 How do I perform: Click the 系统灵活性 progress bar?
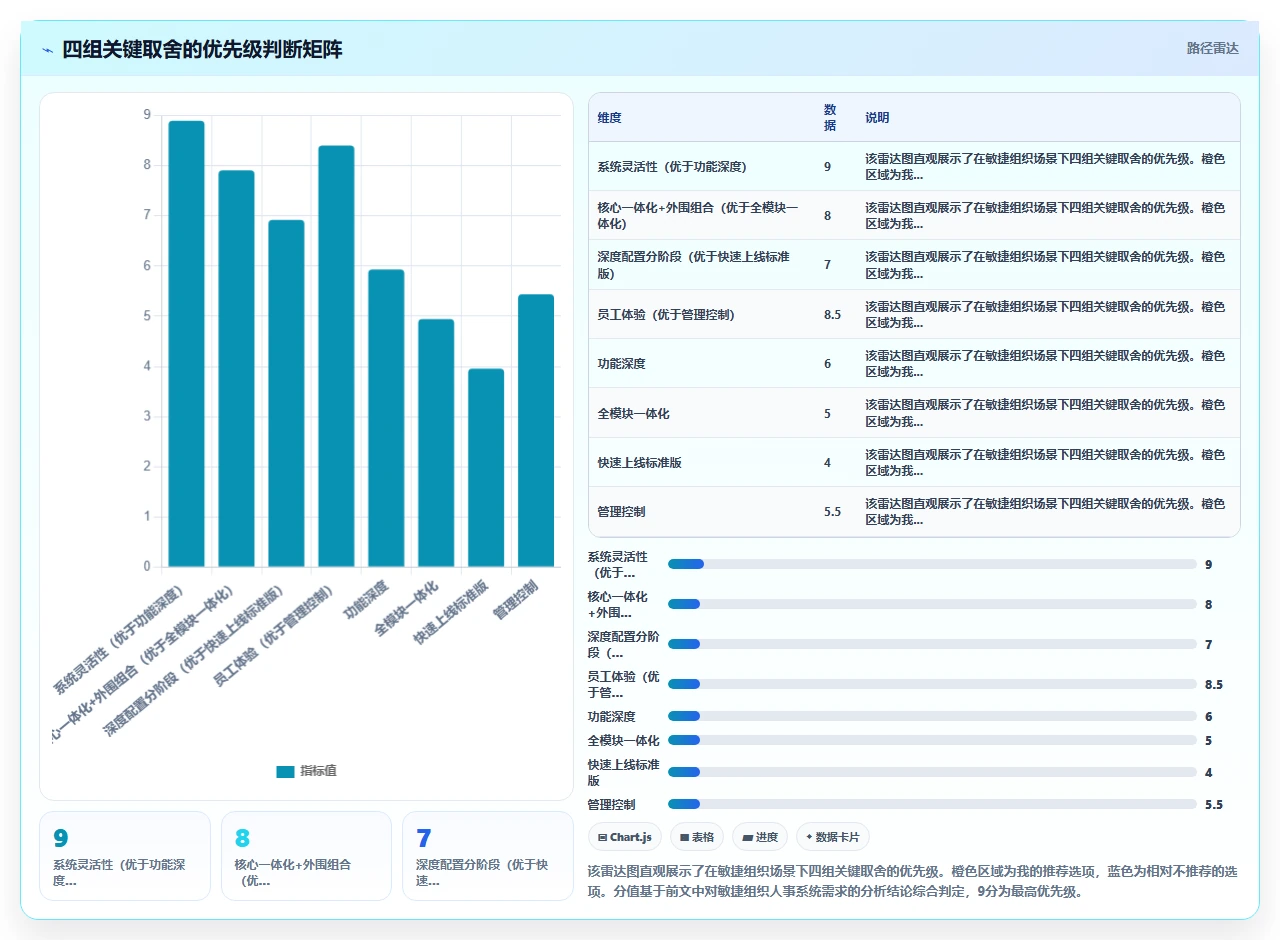pyautogui.click(x=932, y=564)
